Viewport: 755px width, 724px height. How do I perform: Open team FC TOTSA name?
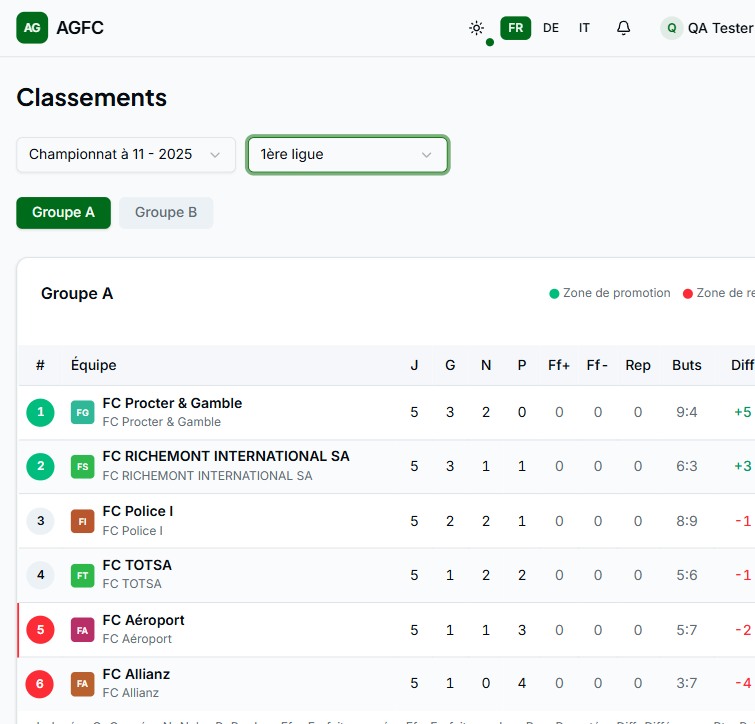(x=137, y=565)
